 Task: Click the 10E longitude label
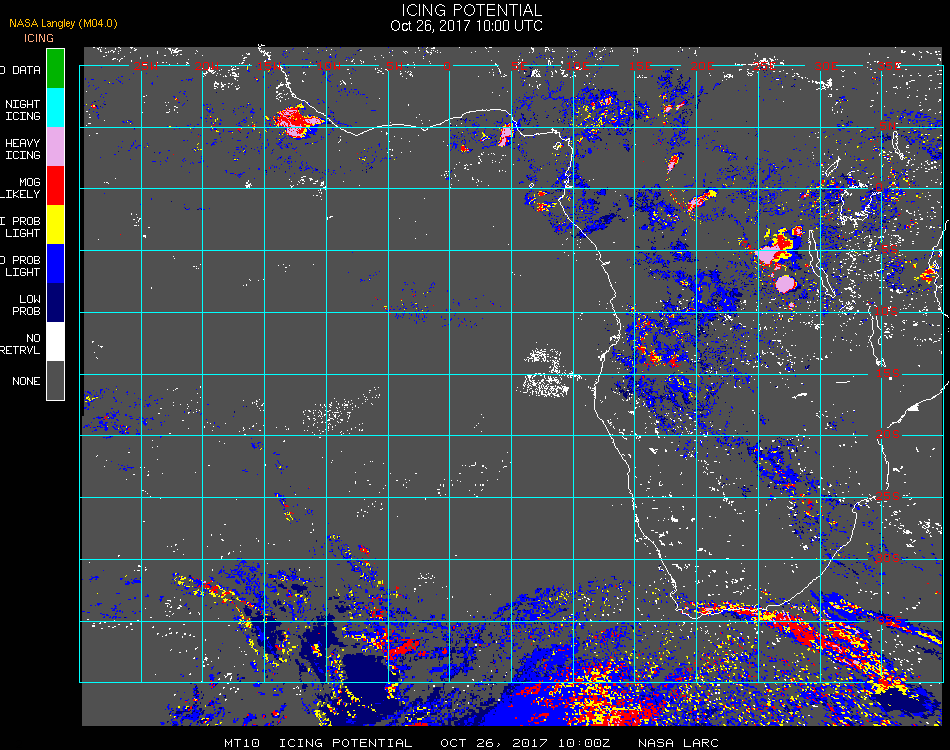pos(577,66)
